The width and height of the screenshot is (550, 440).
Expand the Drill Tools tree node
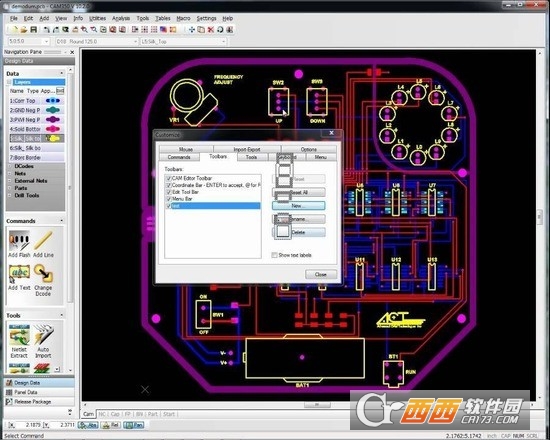9,195
